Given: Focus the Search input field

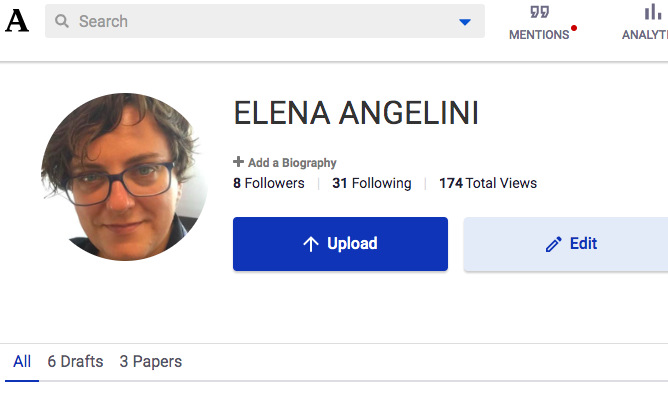Looking at the screenshot, I should tap(265, 21).
